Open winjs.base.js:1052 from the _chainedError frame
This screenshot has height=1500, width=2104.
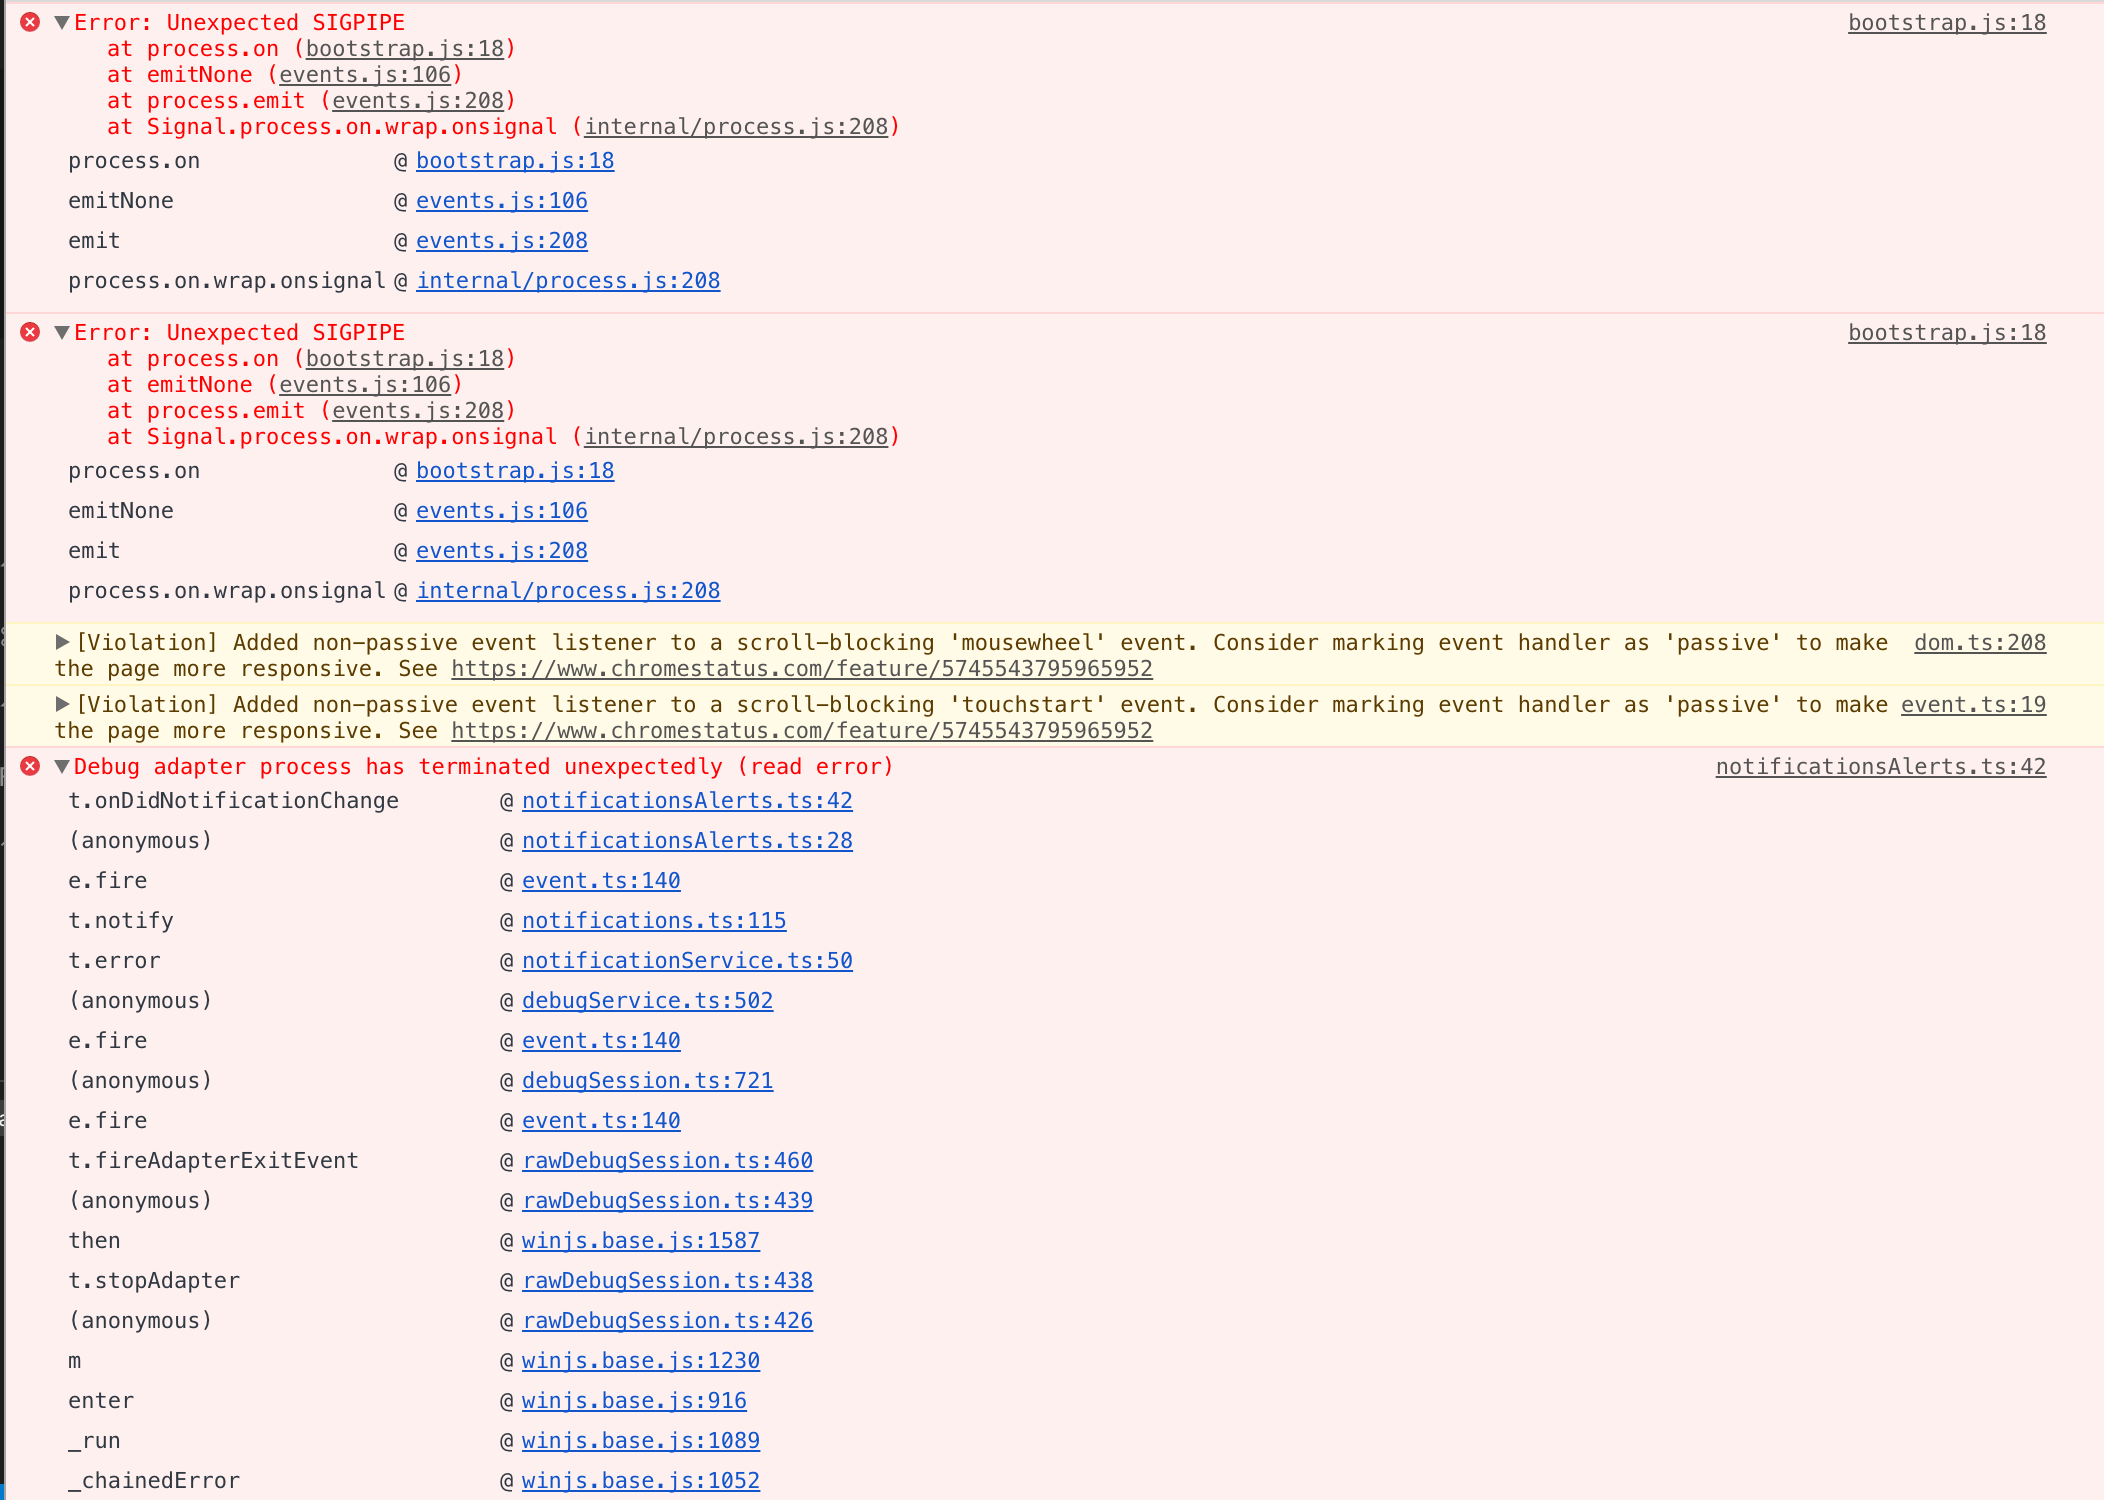pyautogui.click(x=641, y=1480)
